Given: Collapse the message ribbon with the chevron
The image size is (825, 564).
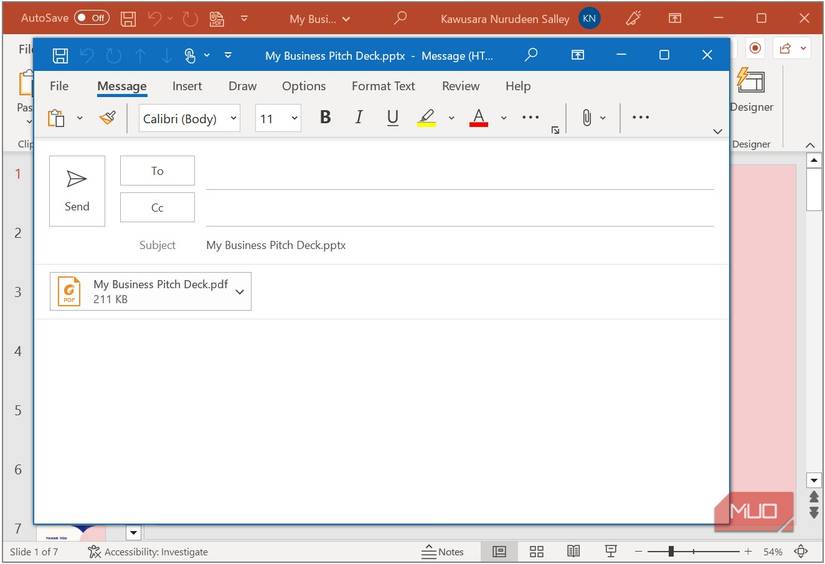Looking at the screenshot, I should [717, 131].
